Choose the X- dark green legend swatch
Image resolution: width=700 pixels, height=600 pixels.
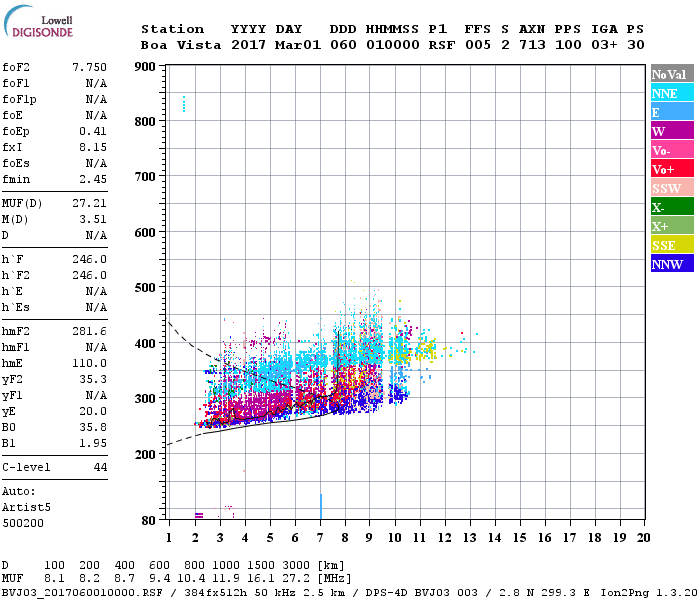coord(671,207)
